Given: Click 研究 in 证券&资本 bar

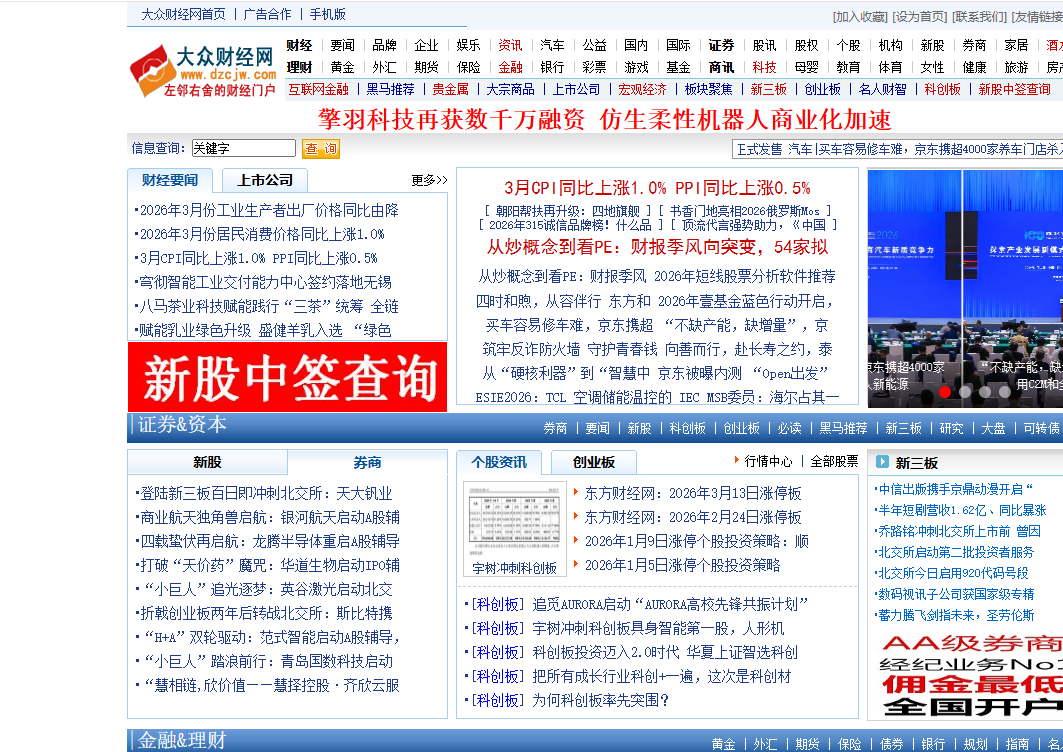Looking at the screenshot, I should point(951,428).
